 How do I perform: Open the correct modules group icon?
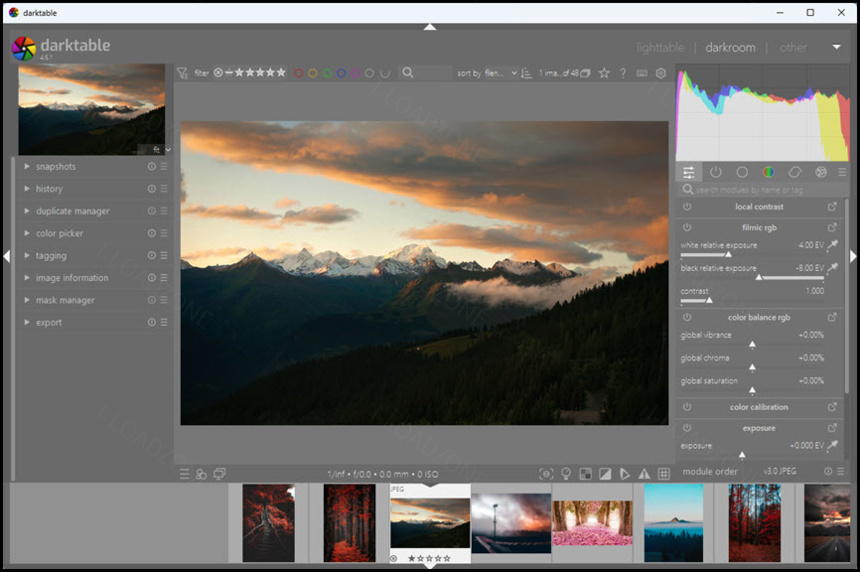(x=794, y=173)
